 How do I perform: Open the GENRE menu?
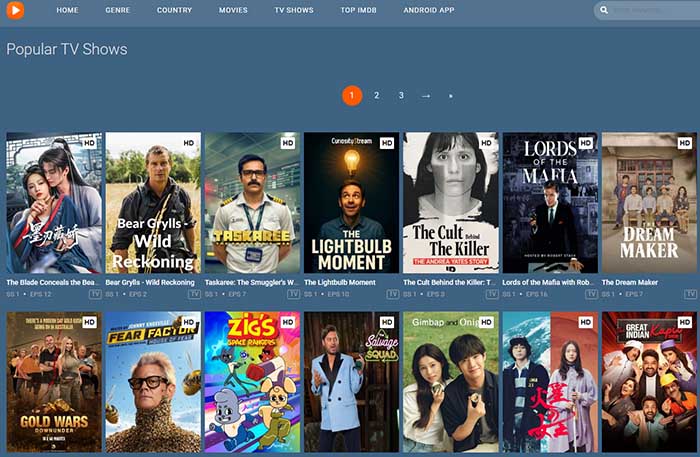coord(117,10)
